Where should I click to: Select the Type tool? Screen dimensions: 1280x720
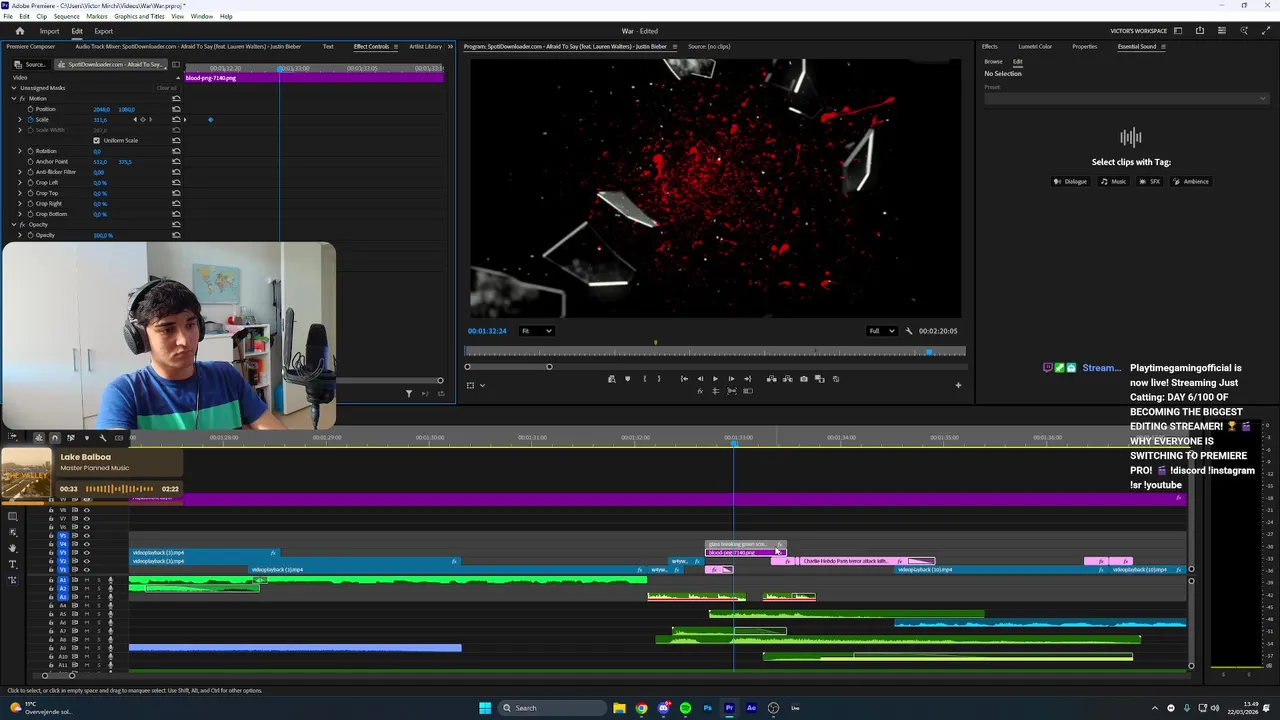12,564
